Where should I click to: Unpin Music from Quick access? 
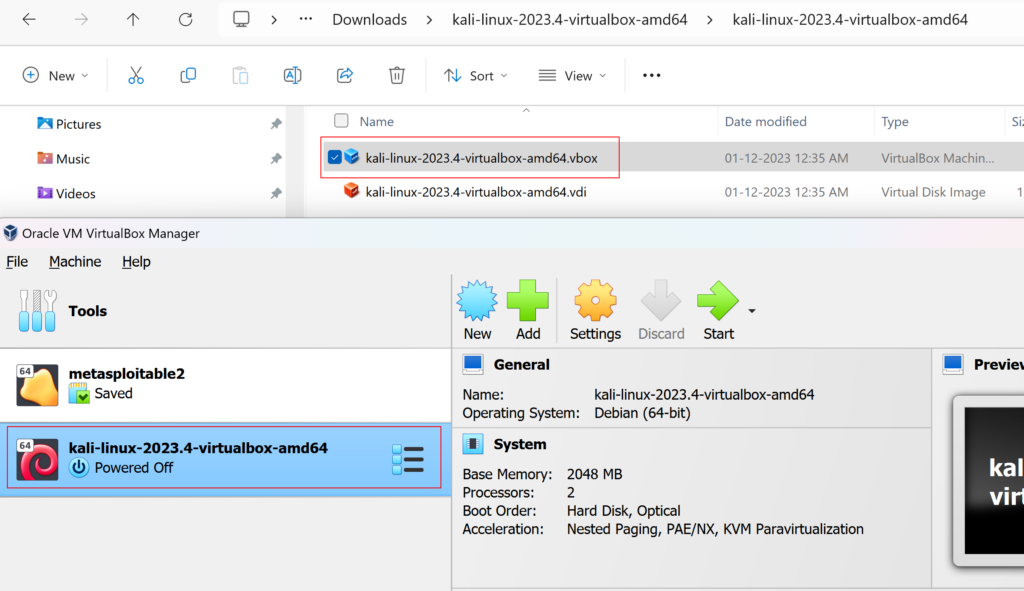point(276,159)
